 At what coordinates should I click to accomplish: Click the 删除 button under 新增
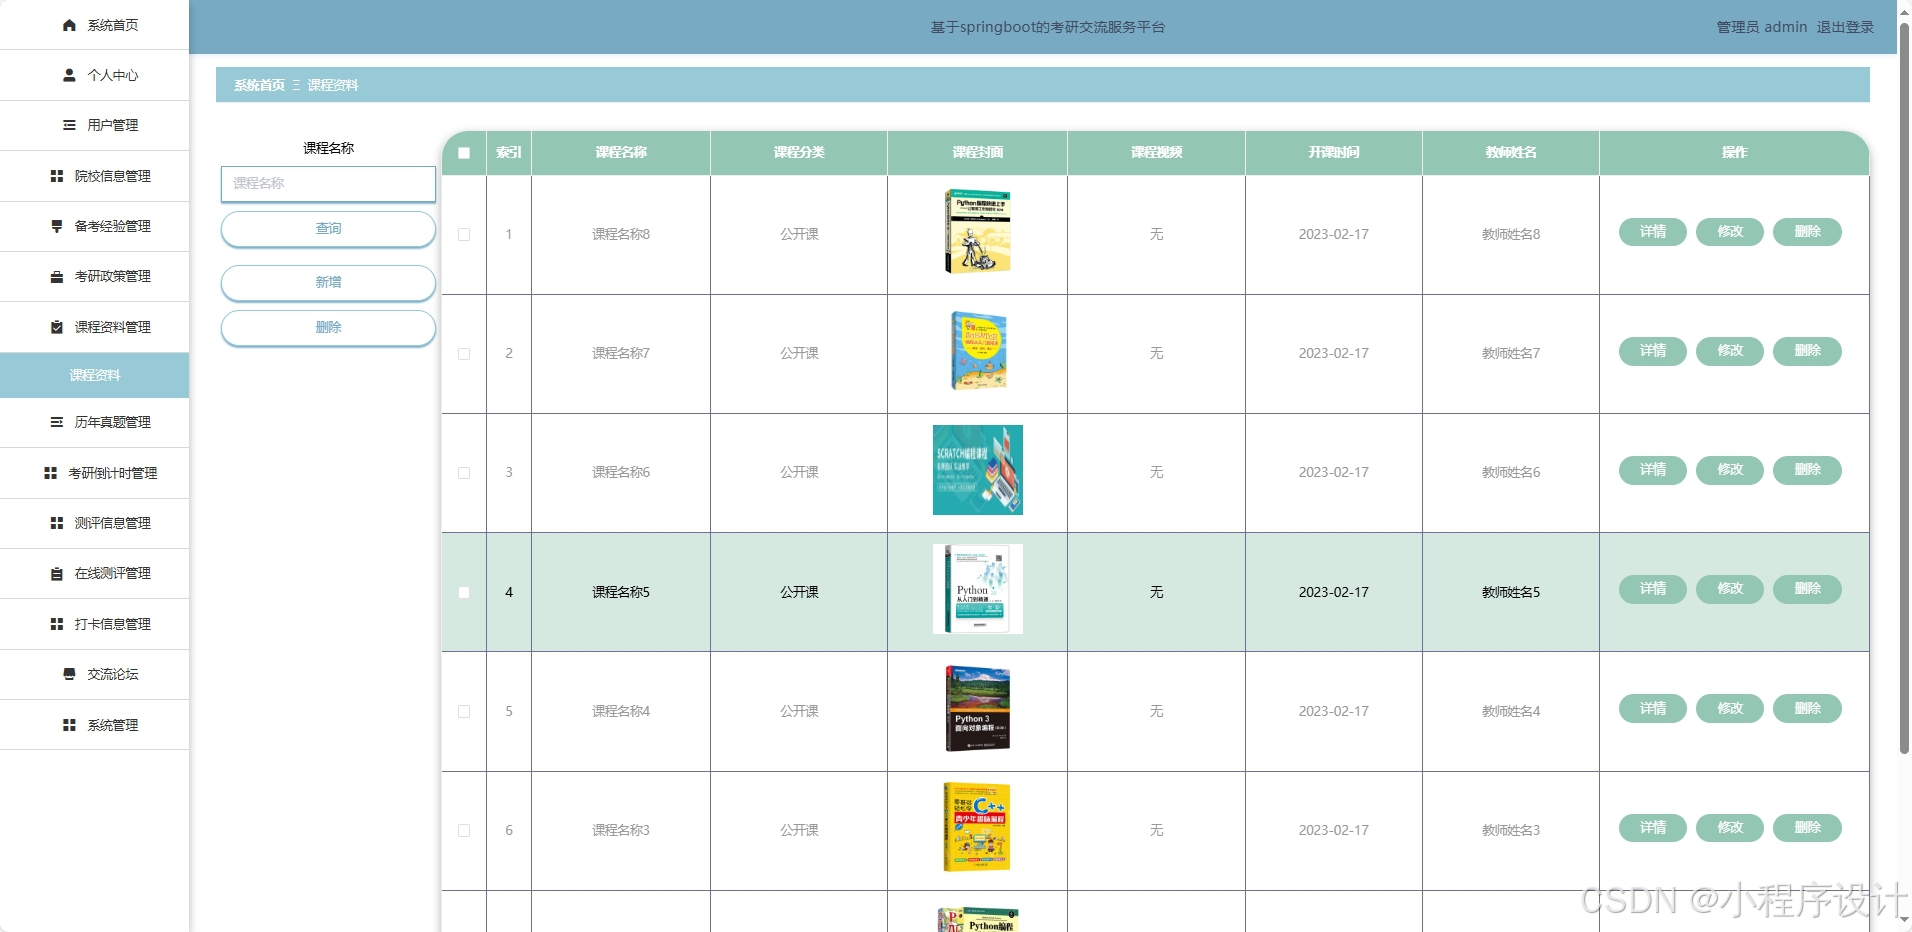(328, 328)
